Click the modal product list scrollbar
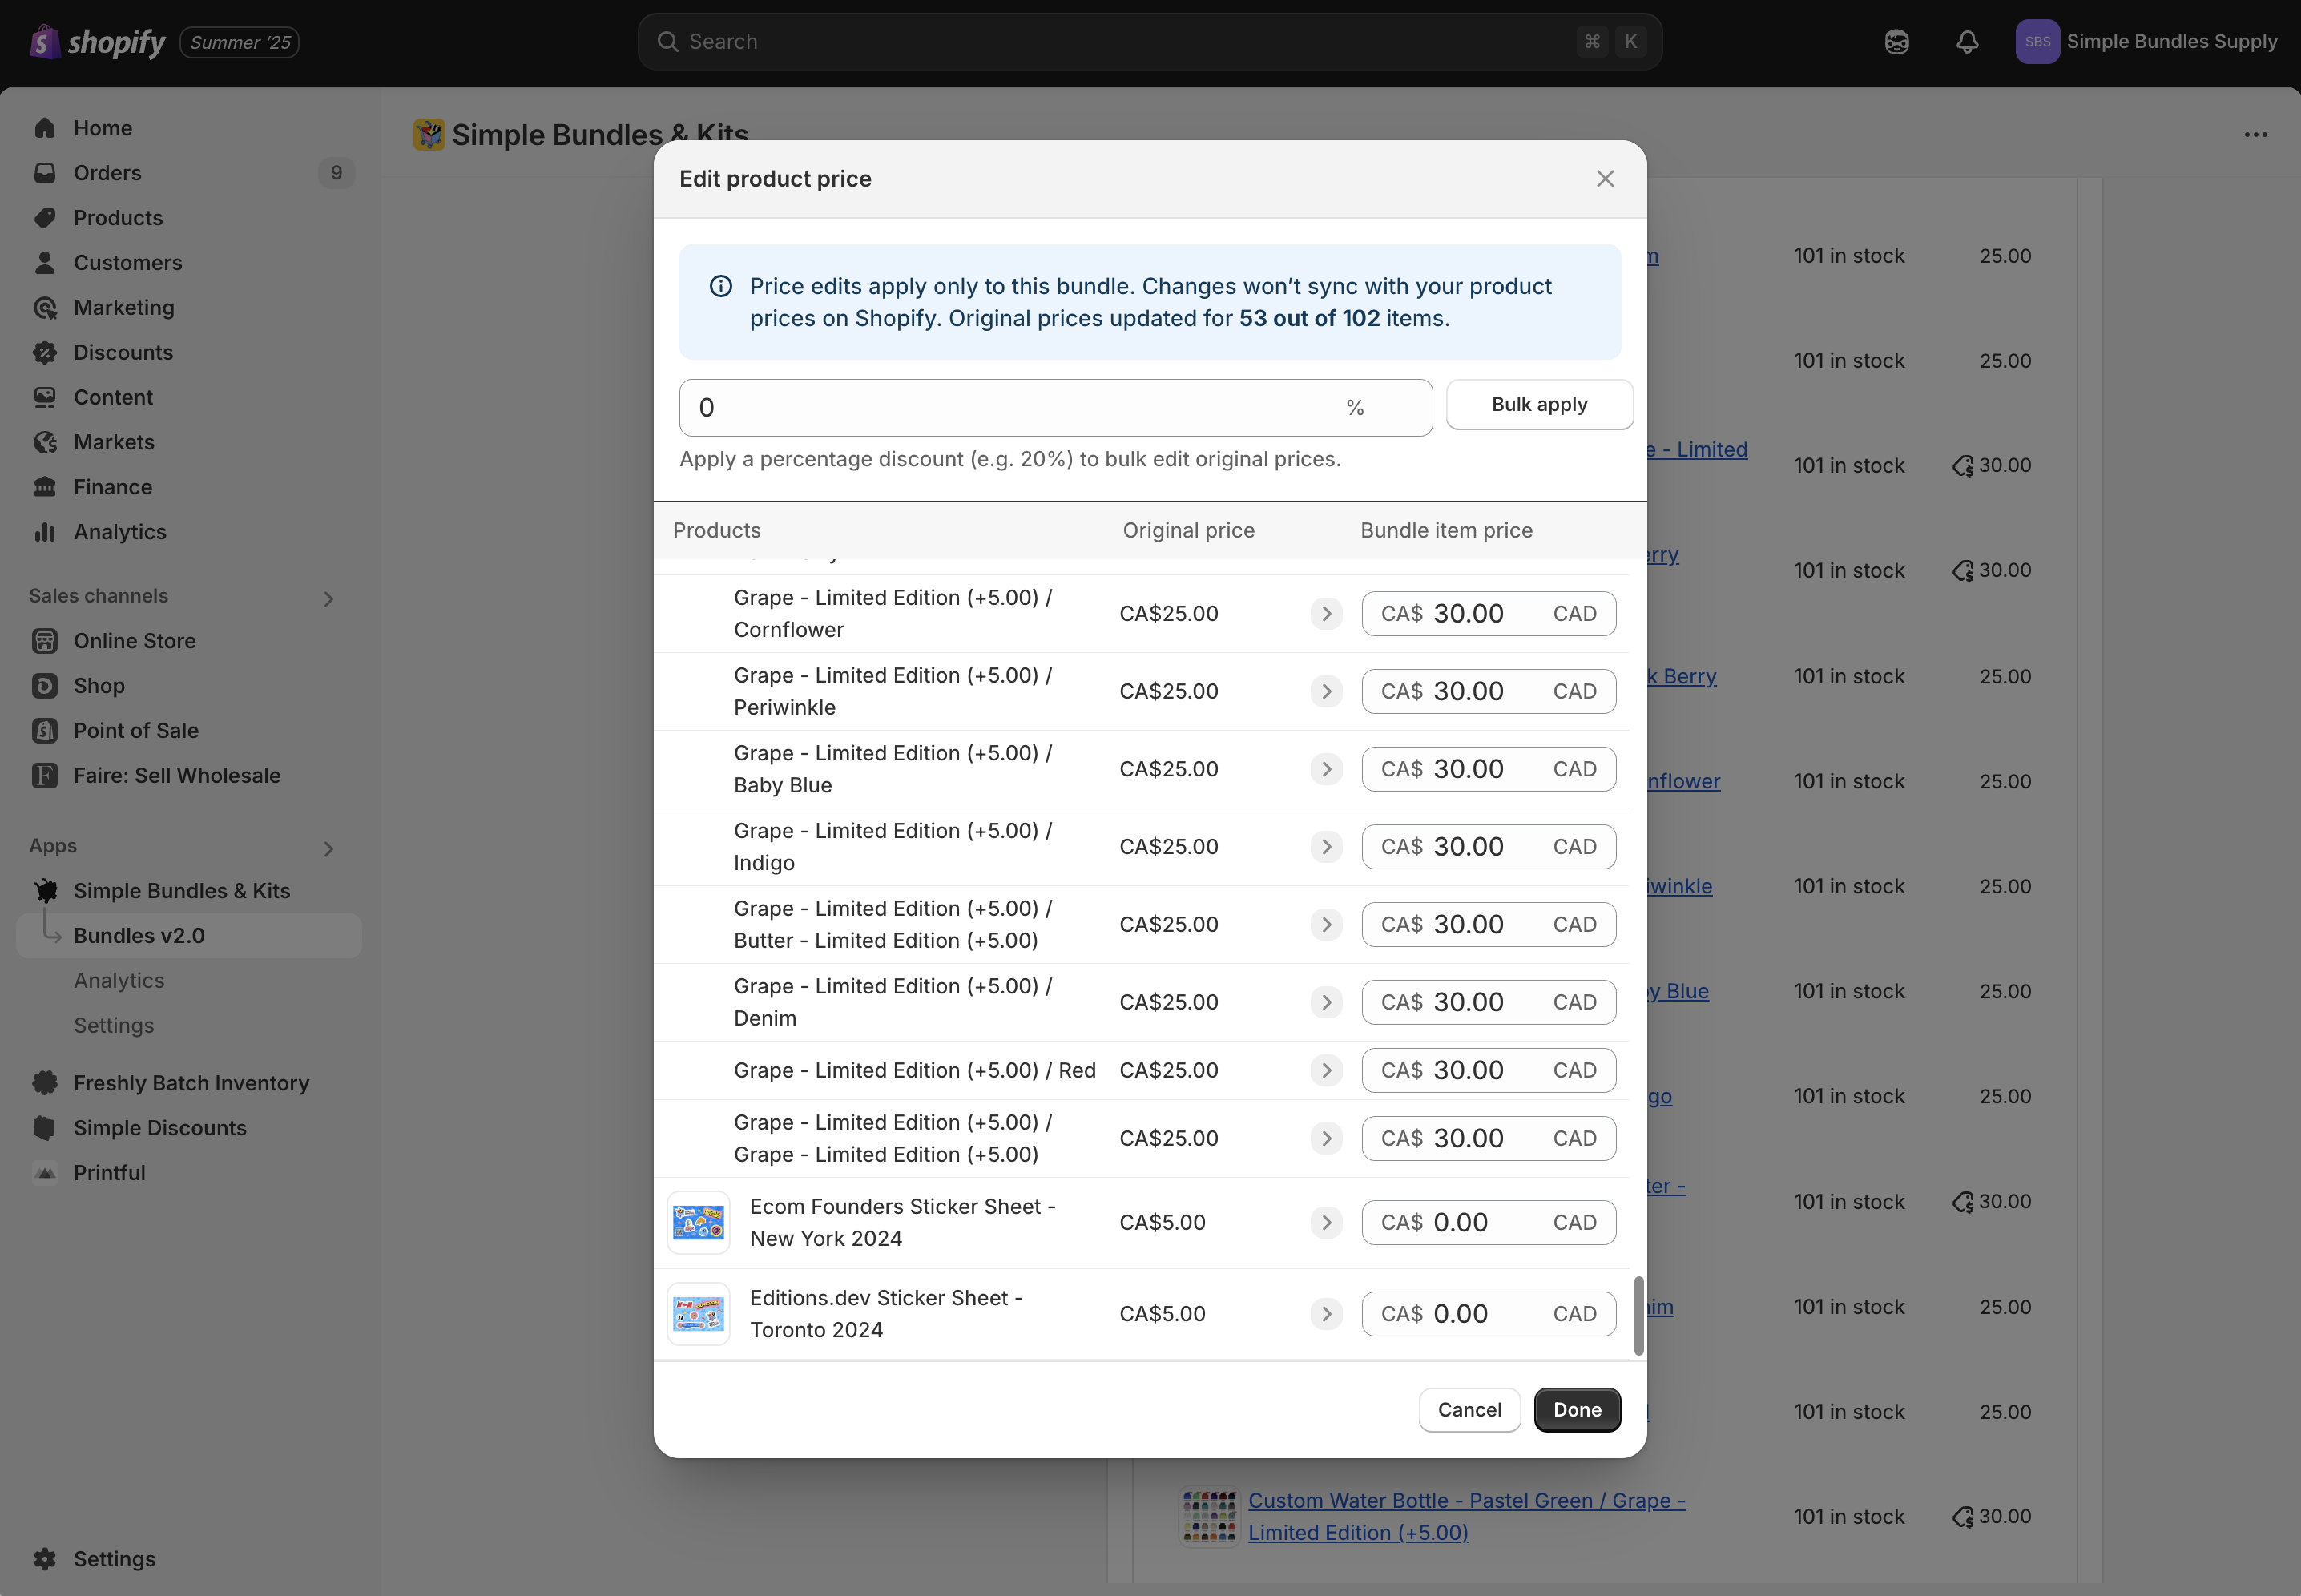Viewport: 2301px width, 1596px height. pos(1638,1316)
